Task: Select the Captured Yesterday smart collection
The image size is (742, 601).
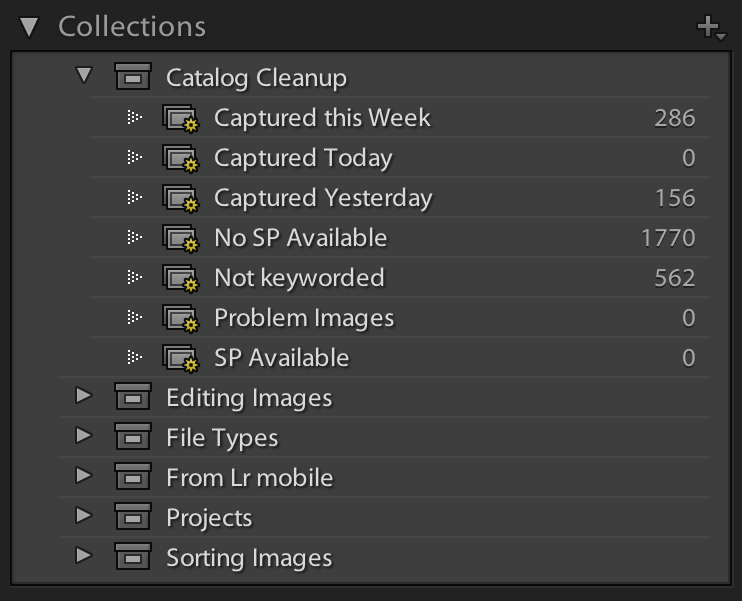Action: click(323, 198)
